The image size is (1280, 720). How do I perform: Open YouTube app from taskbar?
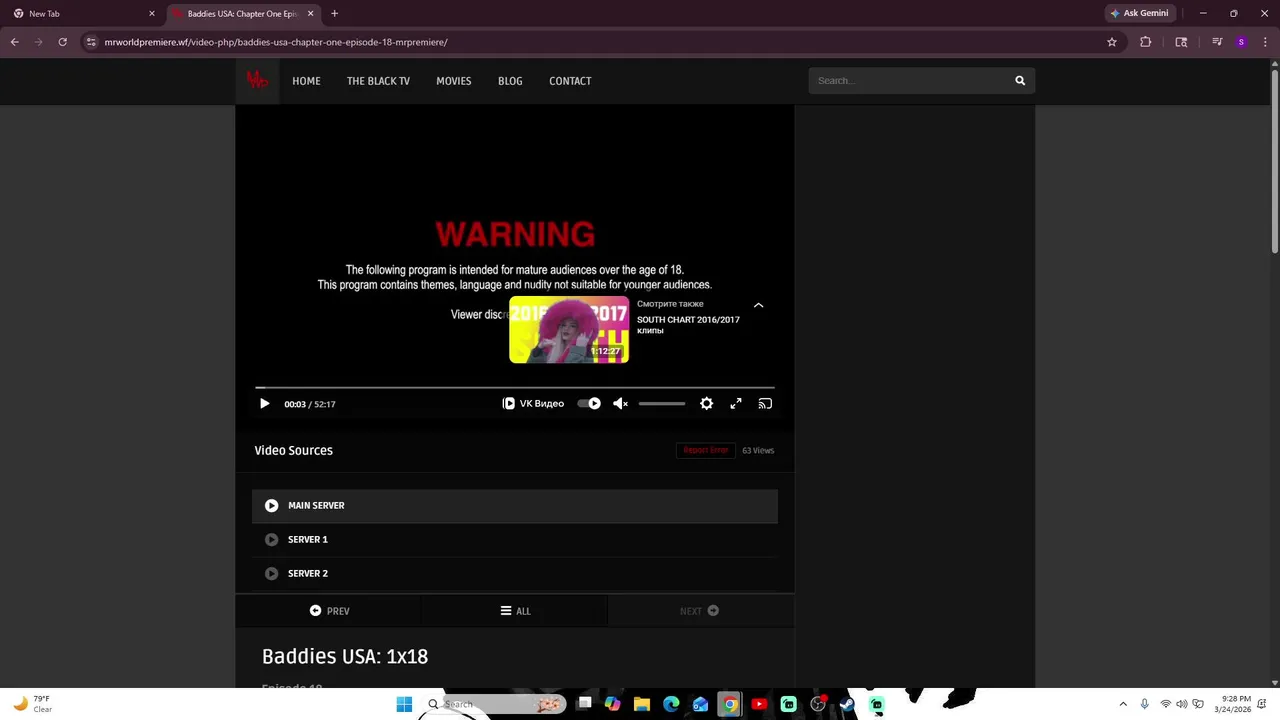[759, 704]
